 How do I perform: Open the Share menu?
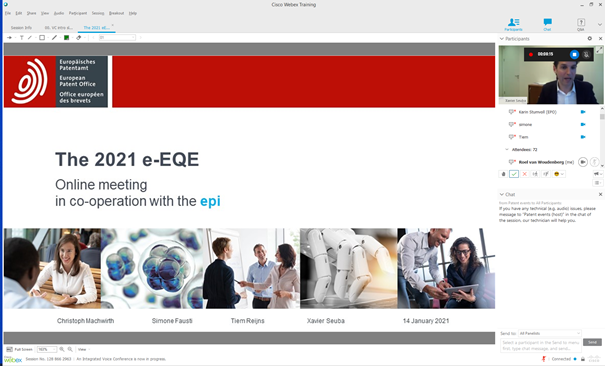pyautogui.click(x=31, y=13)
